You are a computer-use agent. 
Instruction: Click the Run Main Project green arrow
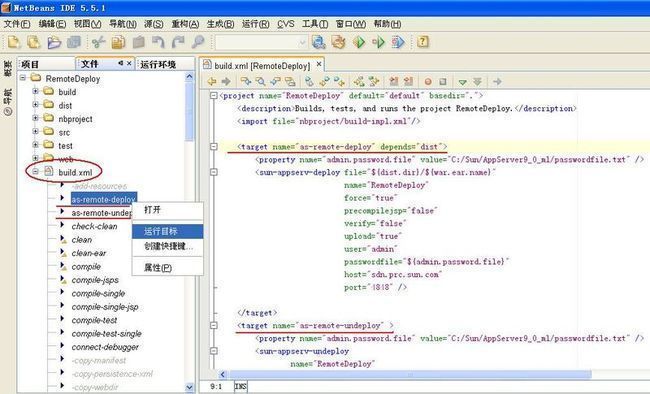tap(359, 42)
